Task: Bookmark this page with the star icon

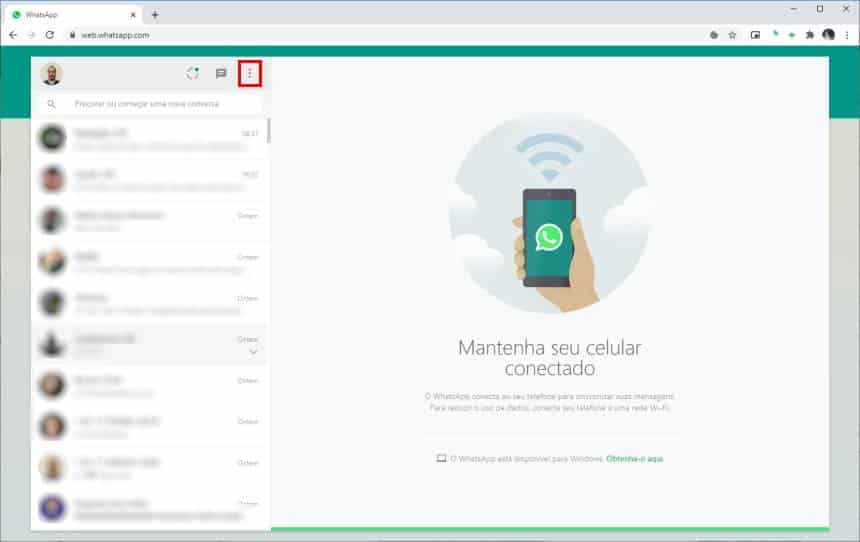Action: tap(732, 35)
